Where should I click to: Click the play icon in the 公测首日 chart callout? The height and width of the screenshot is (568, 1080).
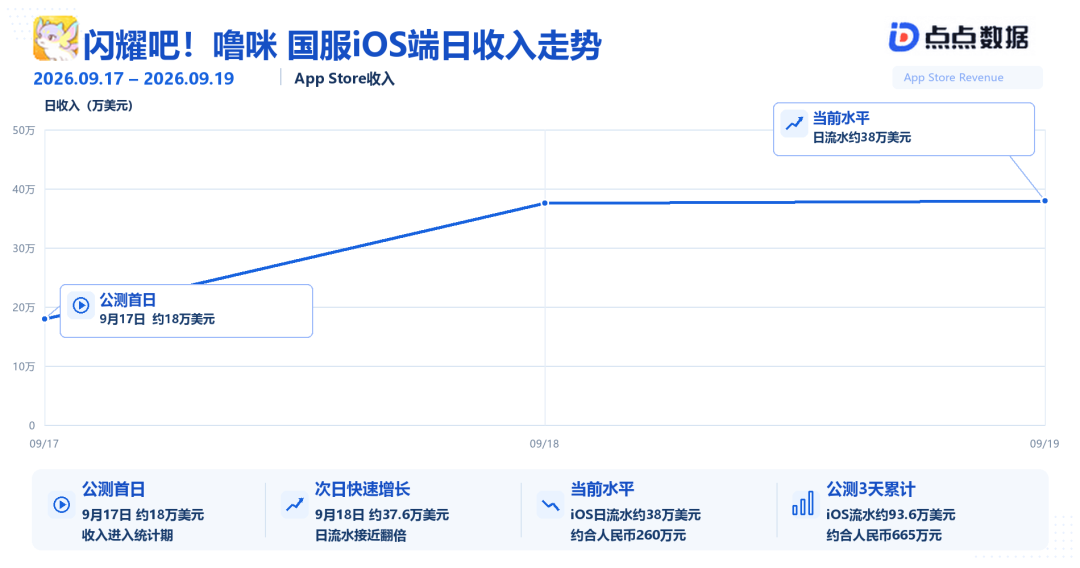click(x=81, y=305)
